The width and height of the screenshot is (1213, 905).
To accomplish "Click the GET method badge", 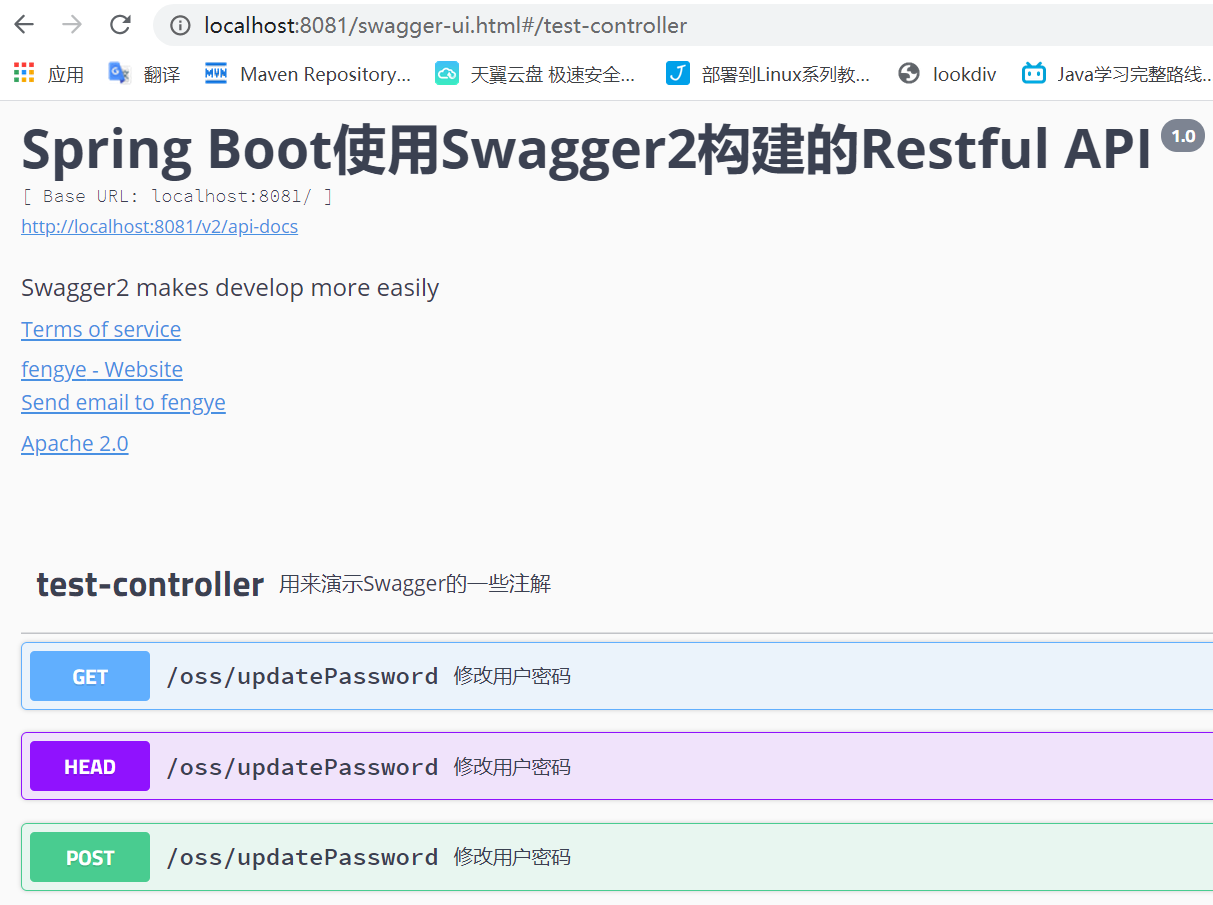I will click(90, 676).
